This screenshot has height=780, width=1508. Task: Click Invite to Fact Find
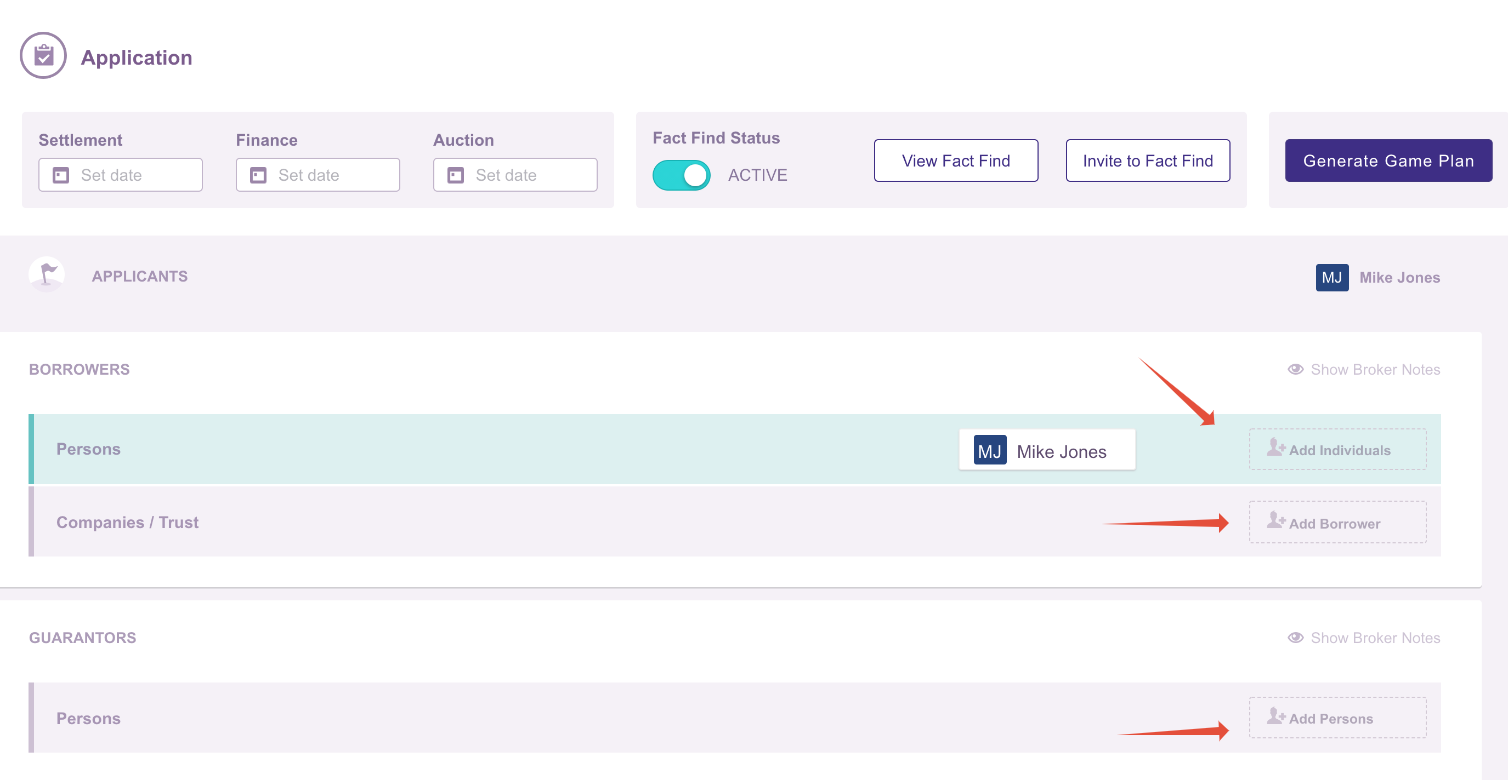coord(1147,160)
